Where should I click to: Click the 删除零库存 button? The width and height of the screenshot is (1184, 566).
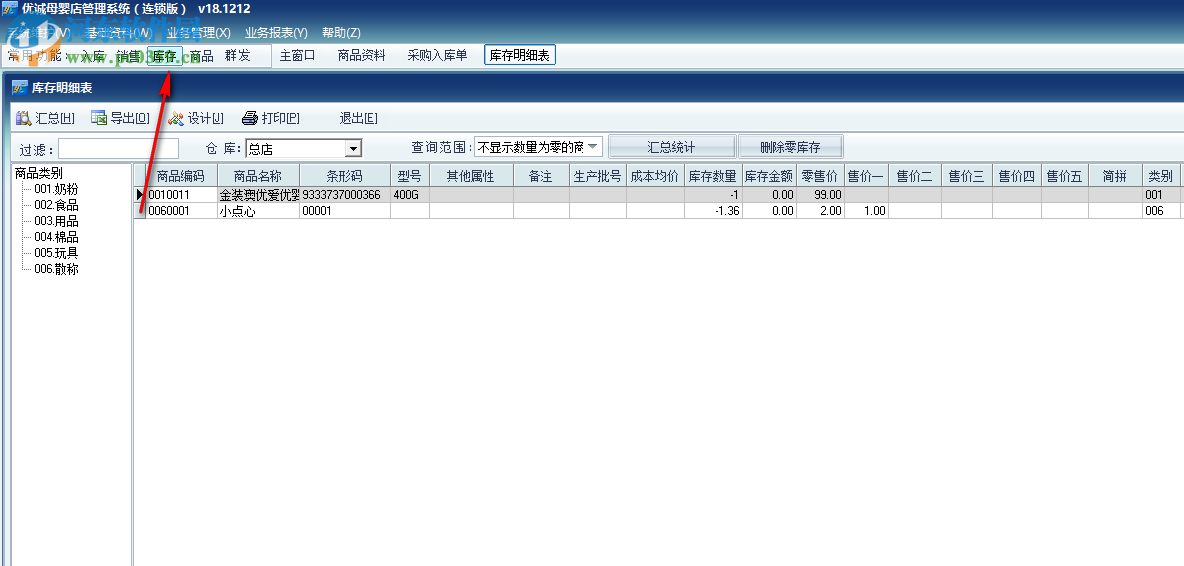coord(790,147)
